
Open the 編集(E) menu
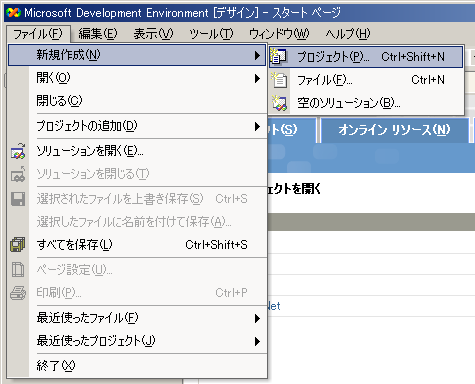pyautogui.click(x=98, y=34)
